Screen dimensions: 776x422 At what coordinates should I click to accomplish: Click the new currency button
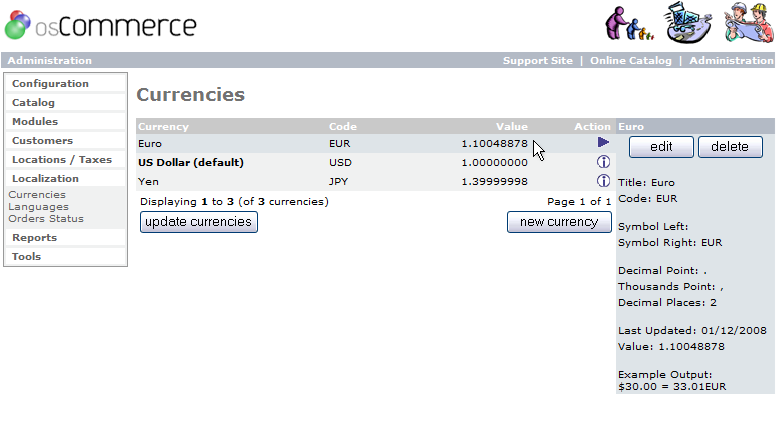[559, 222]
